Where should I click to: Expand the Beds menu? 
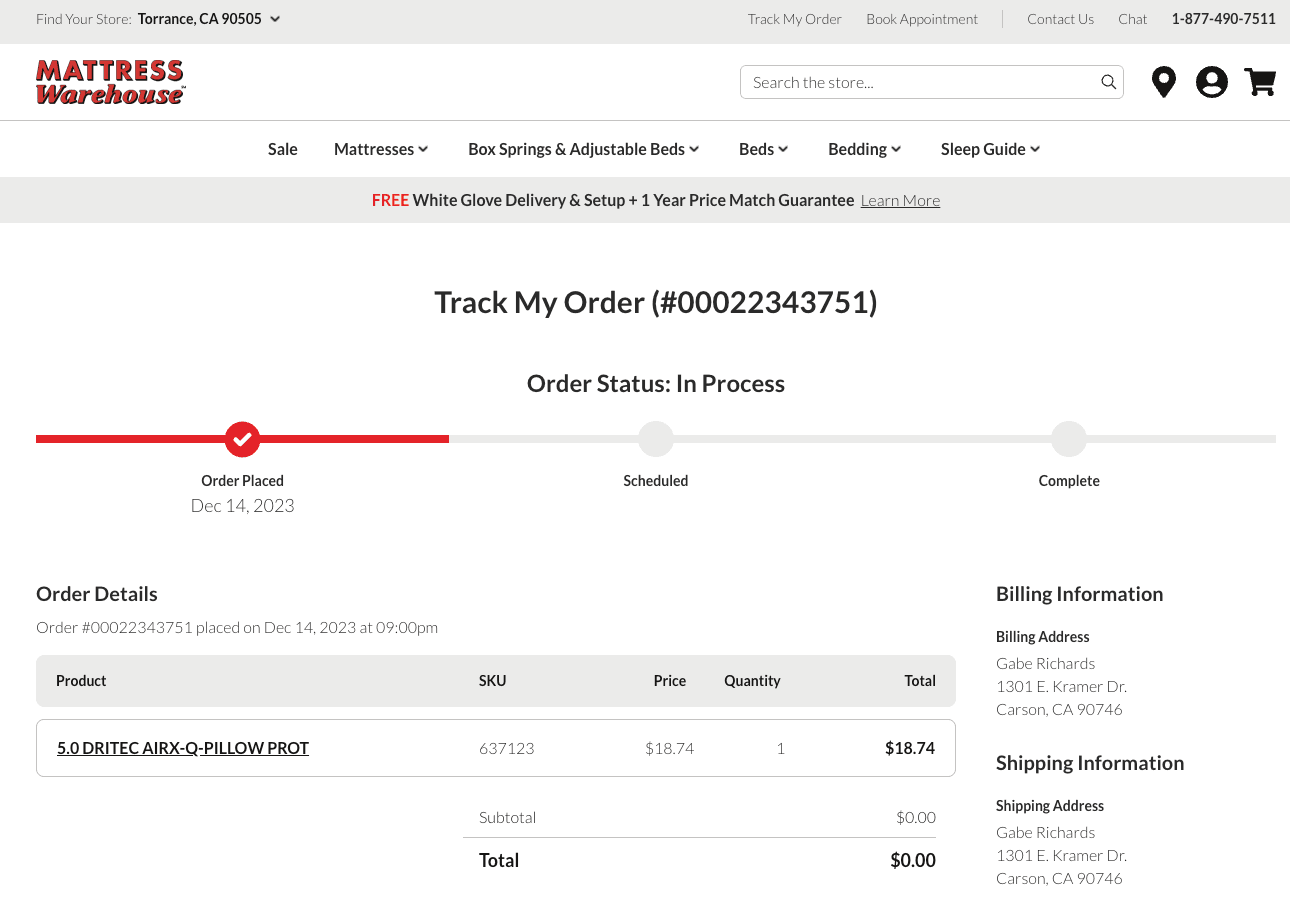[763, 149]
